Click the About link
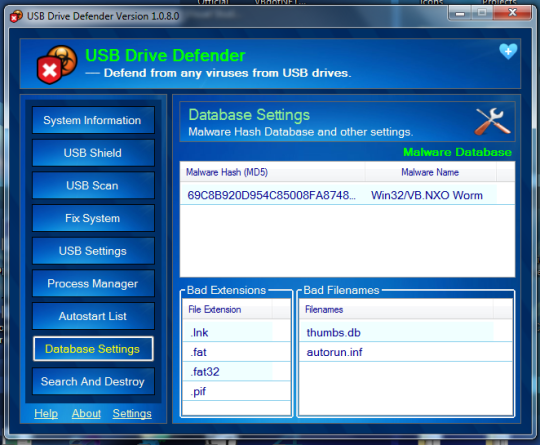Viewport: 540px width, 445px height. pos(86,413)
